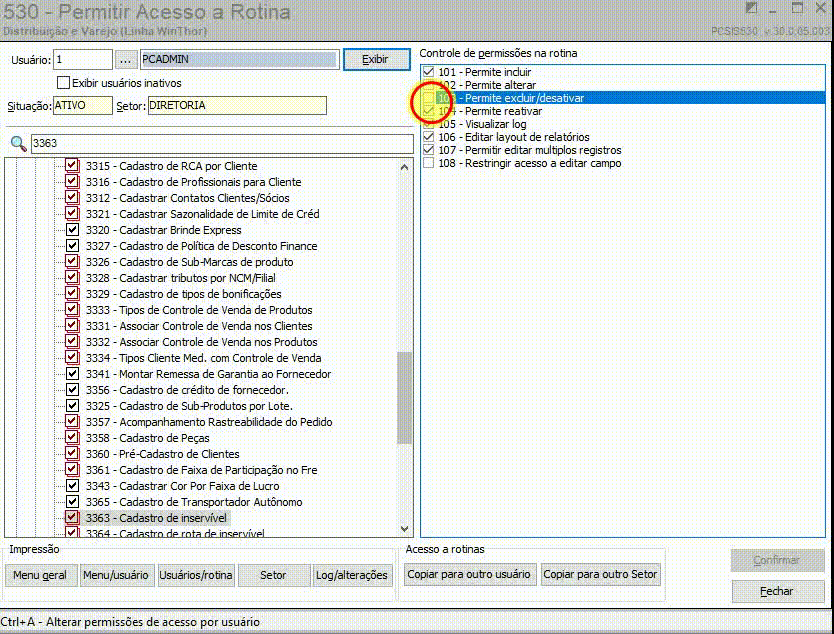Enable 108 - Restringir acesso a editar campo

[429, 163]
